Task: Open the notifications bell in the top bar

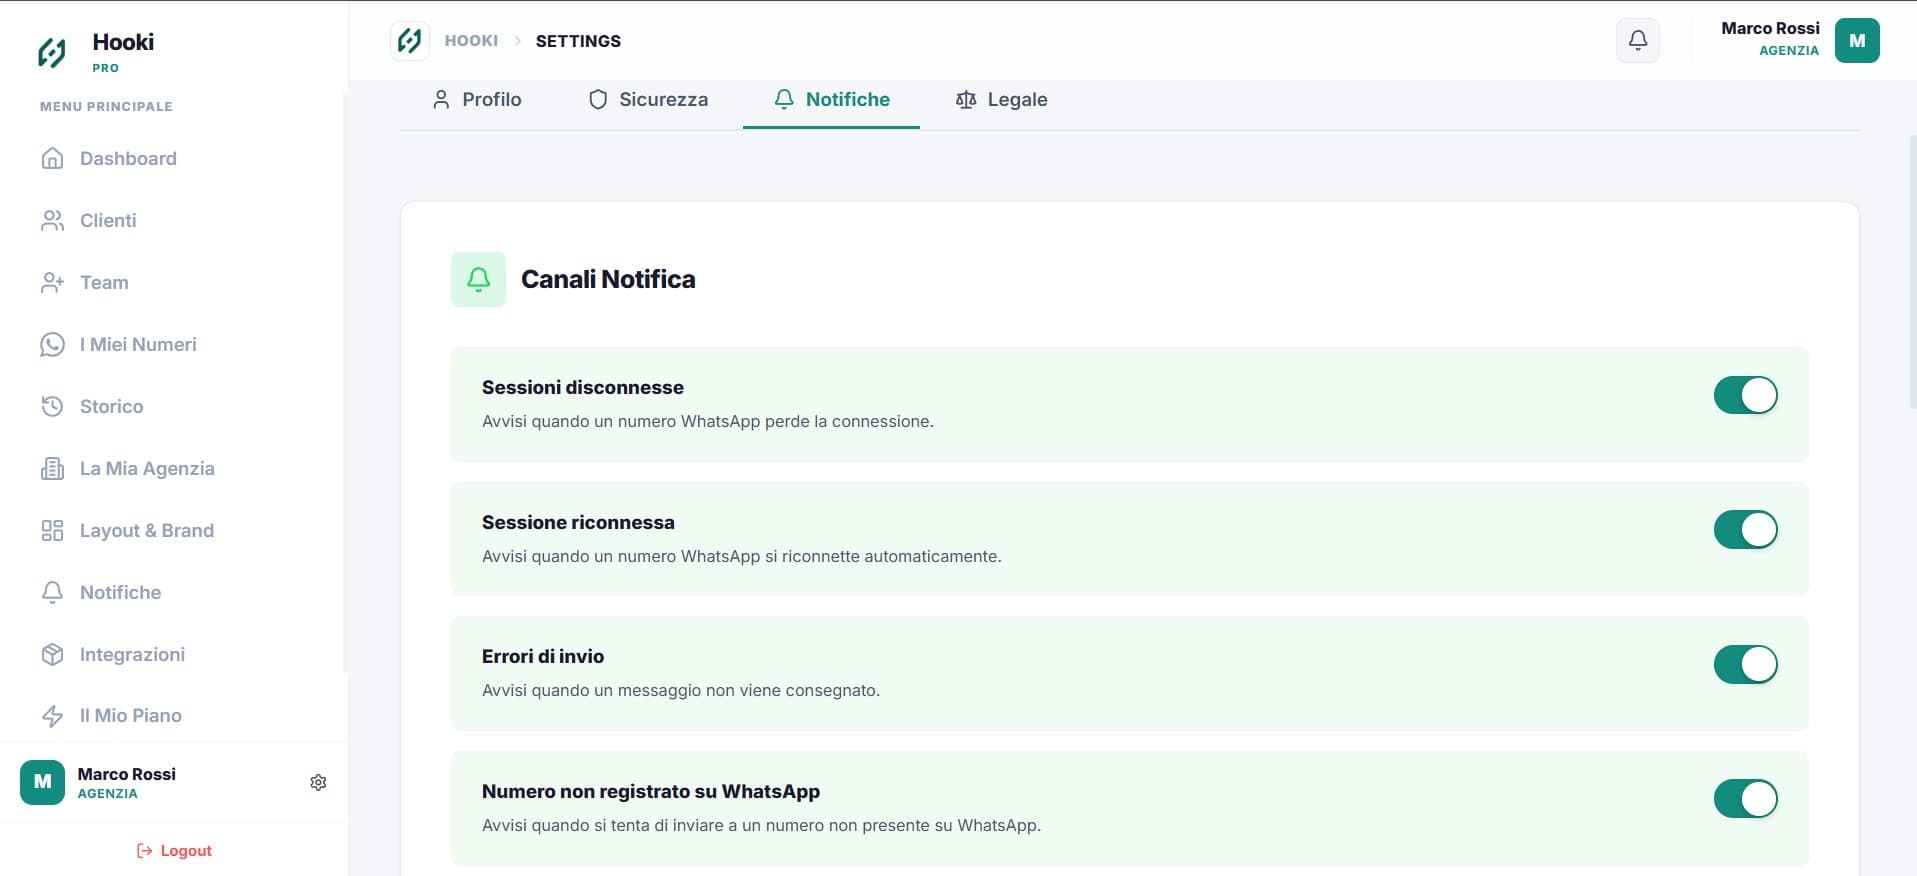Action: pos(1638,41)
